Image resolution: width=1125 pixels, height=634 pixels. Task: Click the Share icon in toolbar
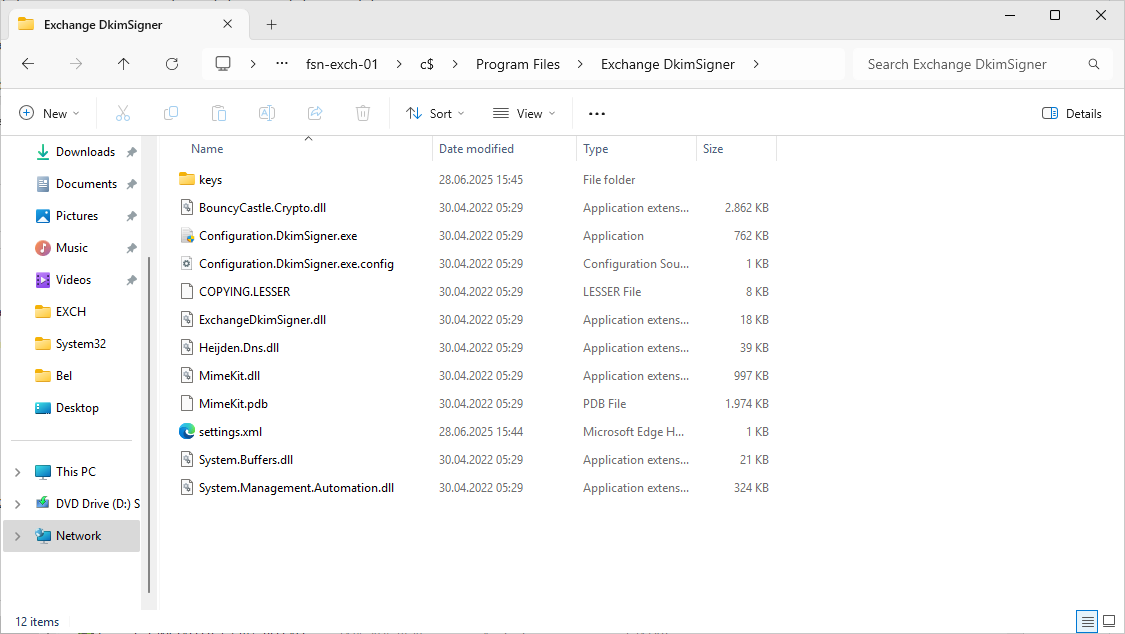(315, 113)
